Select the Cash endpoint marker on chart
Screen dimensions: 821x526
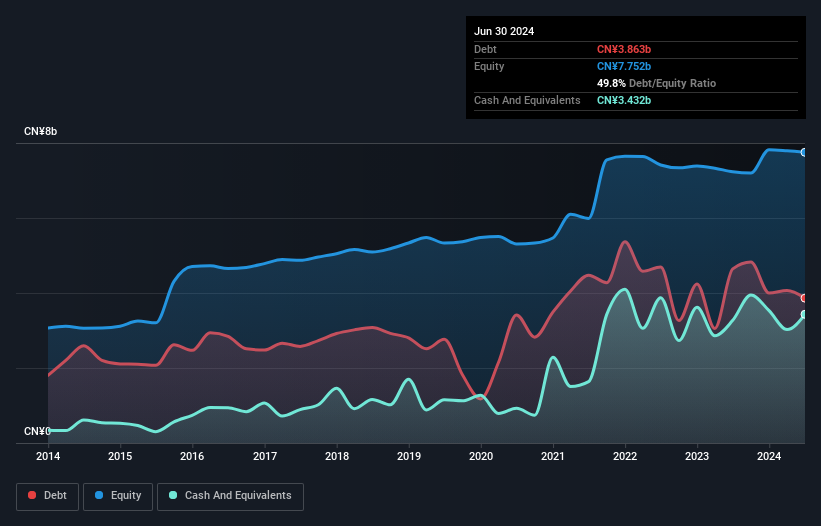pos(804,315)
